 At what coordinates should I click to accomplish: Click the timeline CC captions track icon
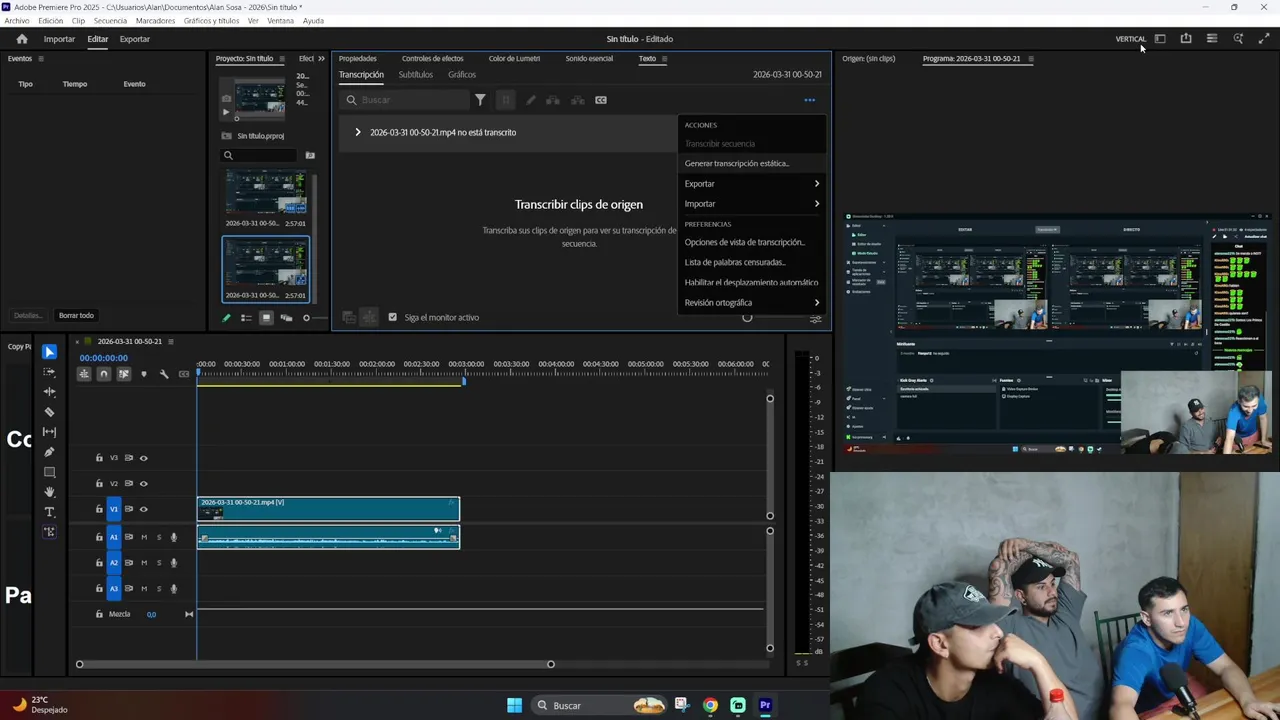[x=184, y=374]
